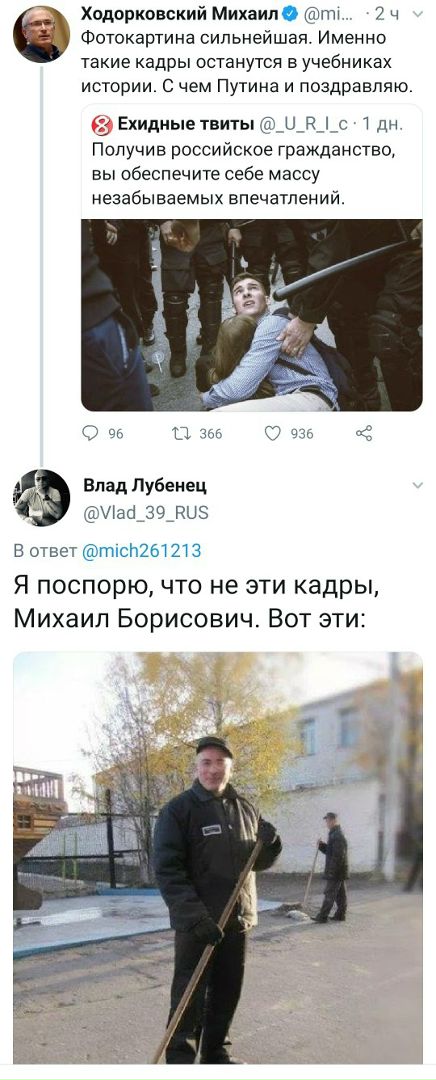The image size is (436, 1080).
Task: Expand the top tweet options chevron
Action: click(417, 14)
